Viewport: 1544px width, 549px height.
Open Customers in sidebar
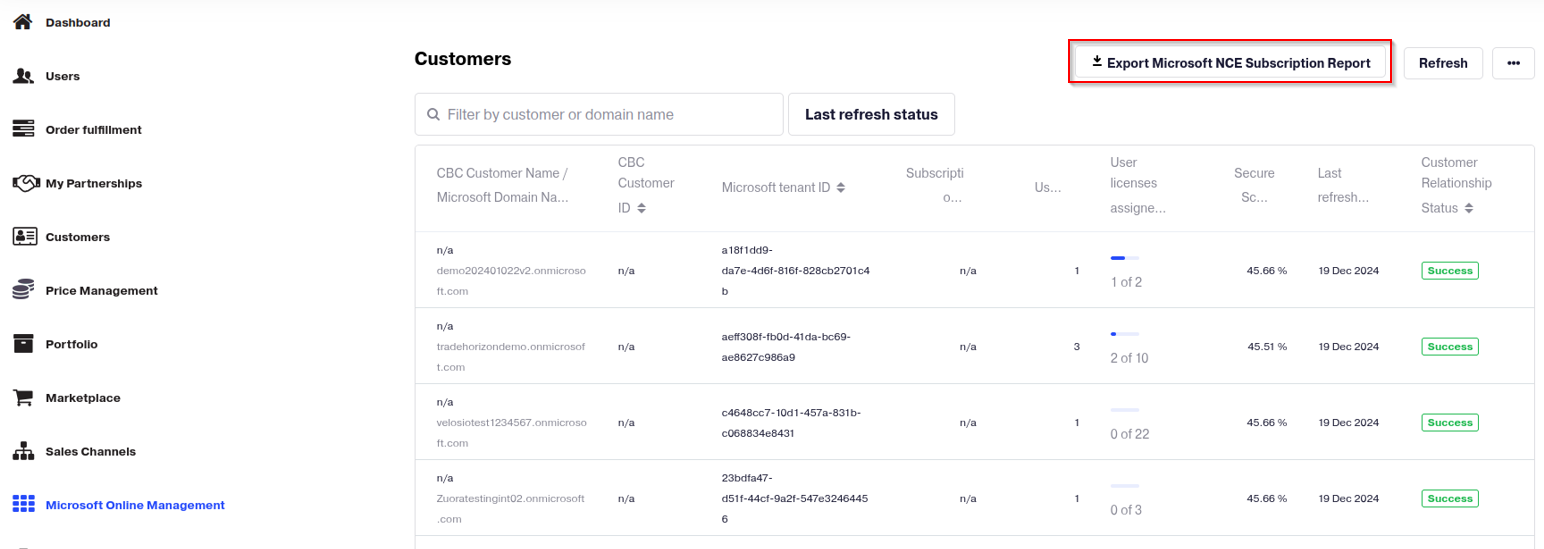(78, 237)
